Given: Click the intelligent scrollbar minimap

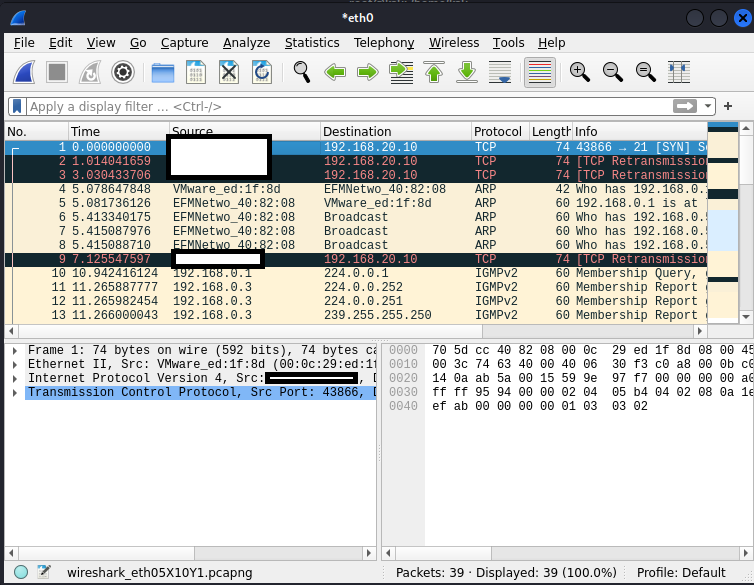Looking at the screenshot, I should pos(723,222).
